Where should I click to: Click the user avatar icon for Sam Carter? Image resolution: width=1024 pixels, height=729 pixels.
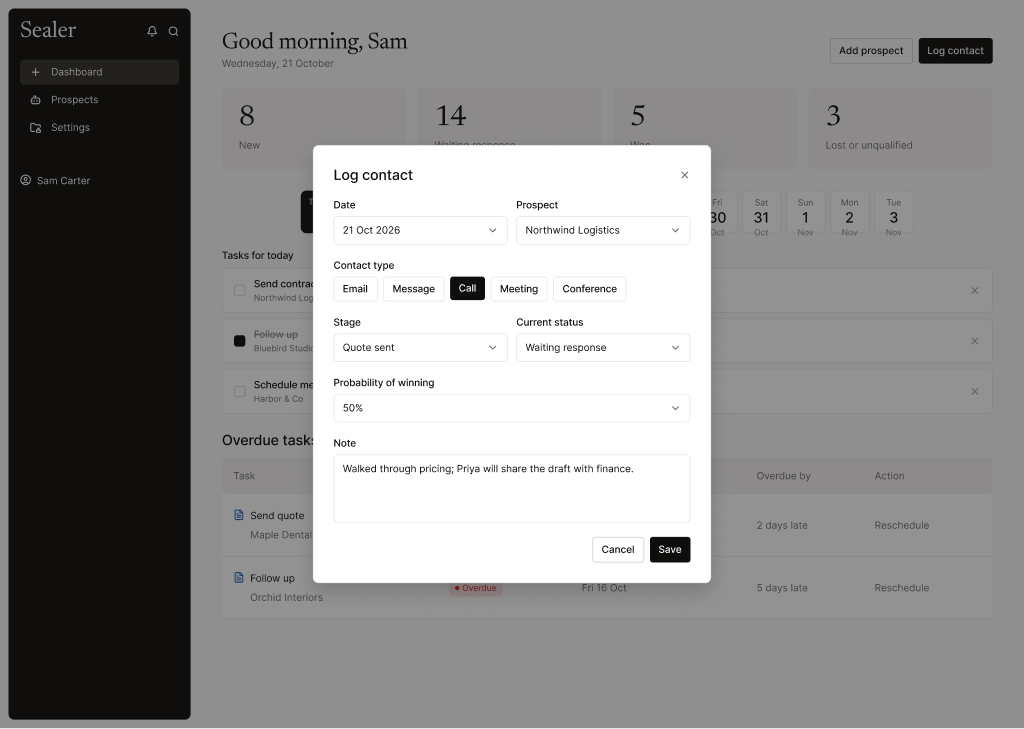pos(25,180)
